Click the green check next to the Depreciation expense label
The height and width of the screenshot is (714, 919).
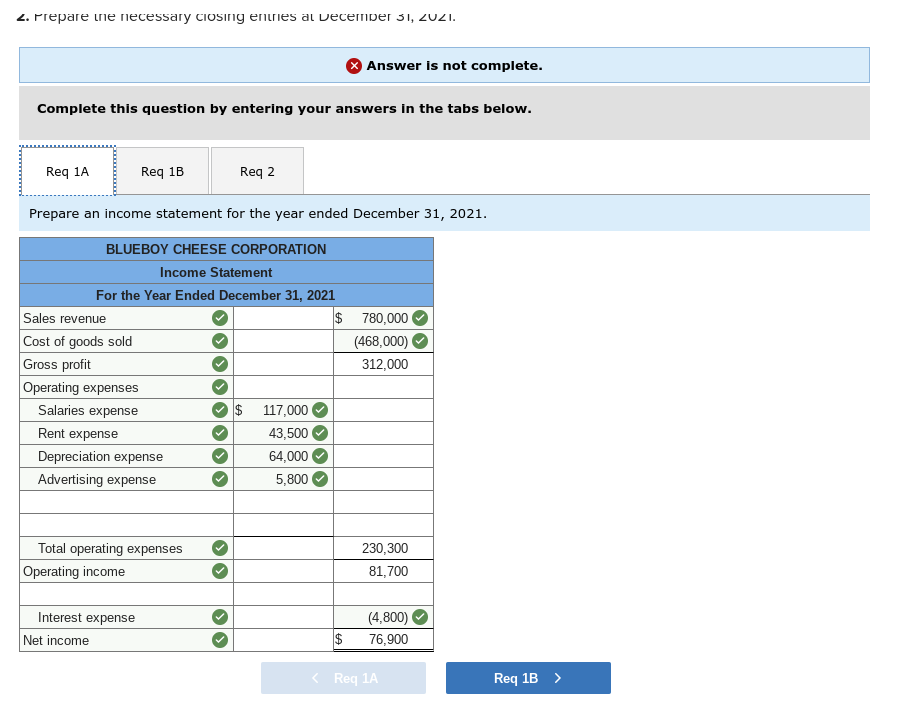[220, 456]
